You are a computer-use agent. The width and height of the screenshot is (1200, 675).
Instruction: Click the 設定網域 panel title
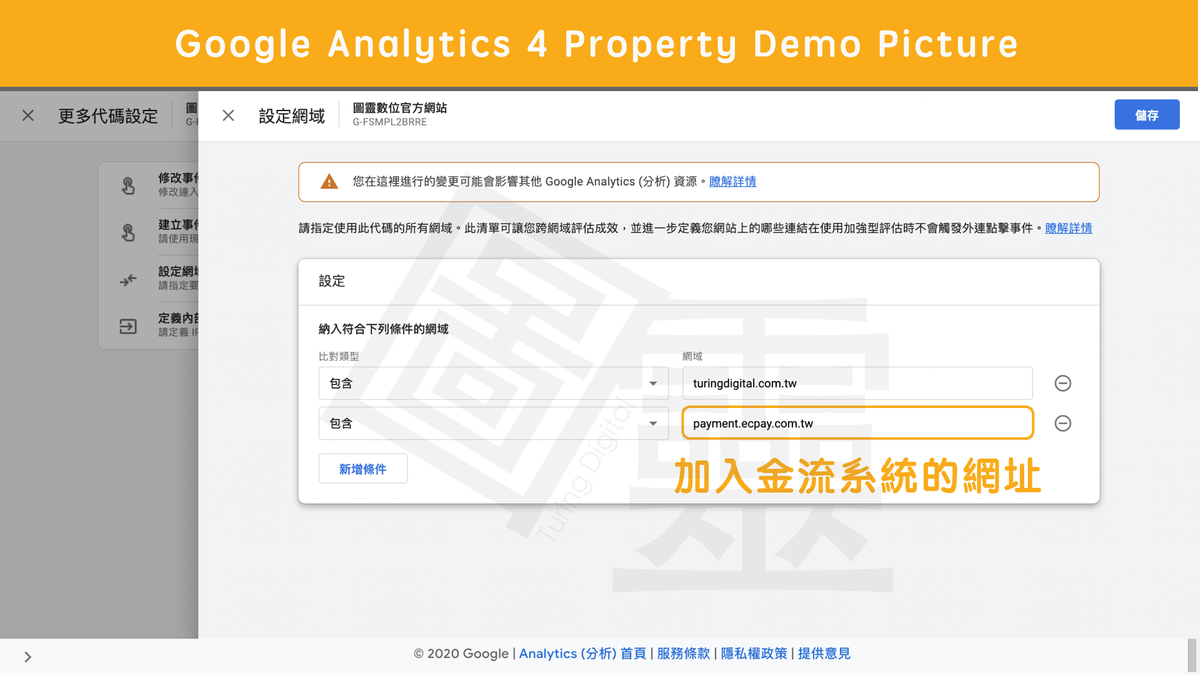pyautogui.click(x=292, y=116)
